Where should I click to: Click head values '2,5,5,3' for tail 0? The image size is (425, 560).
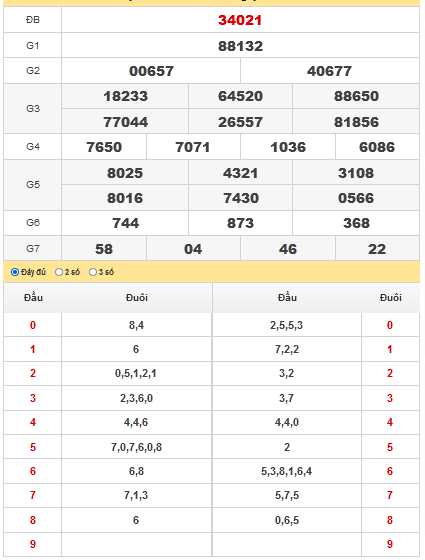click(x=286, y=325)
